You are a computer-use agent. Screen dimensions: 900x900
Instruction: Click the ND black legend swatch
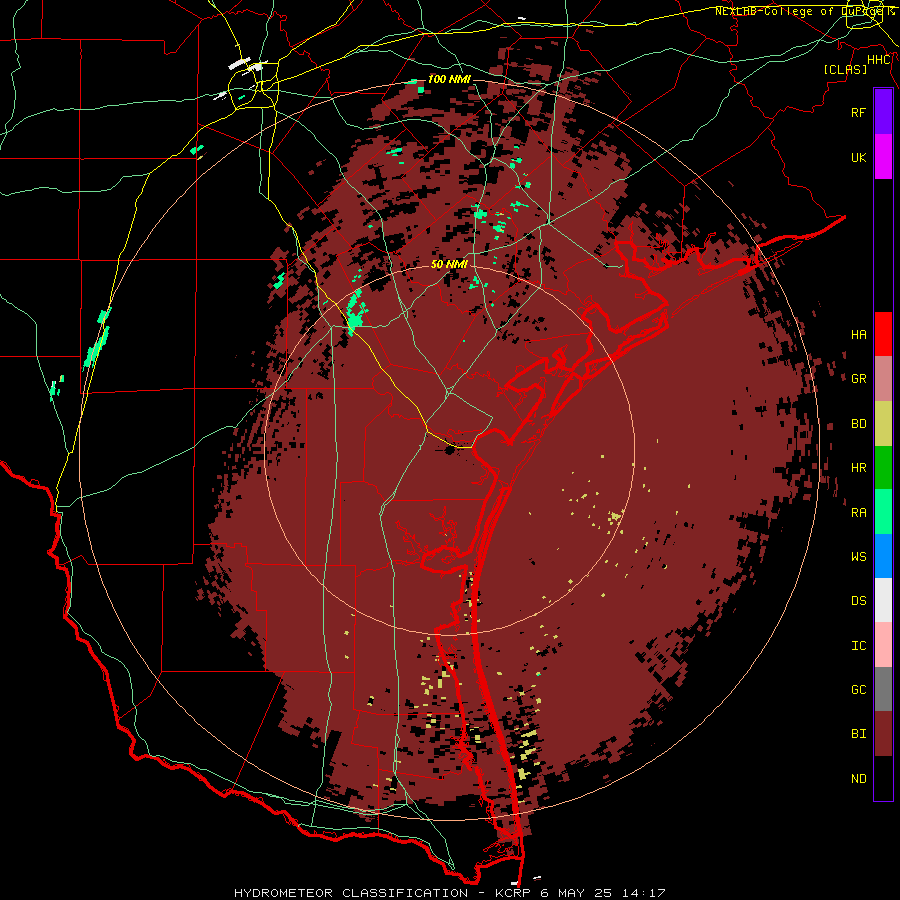(883, 778)
